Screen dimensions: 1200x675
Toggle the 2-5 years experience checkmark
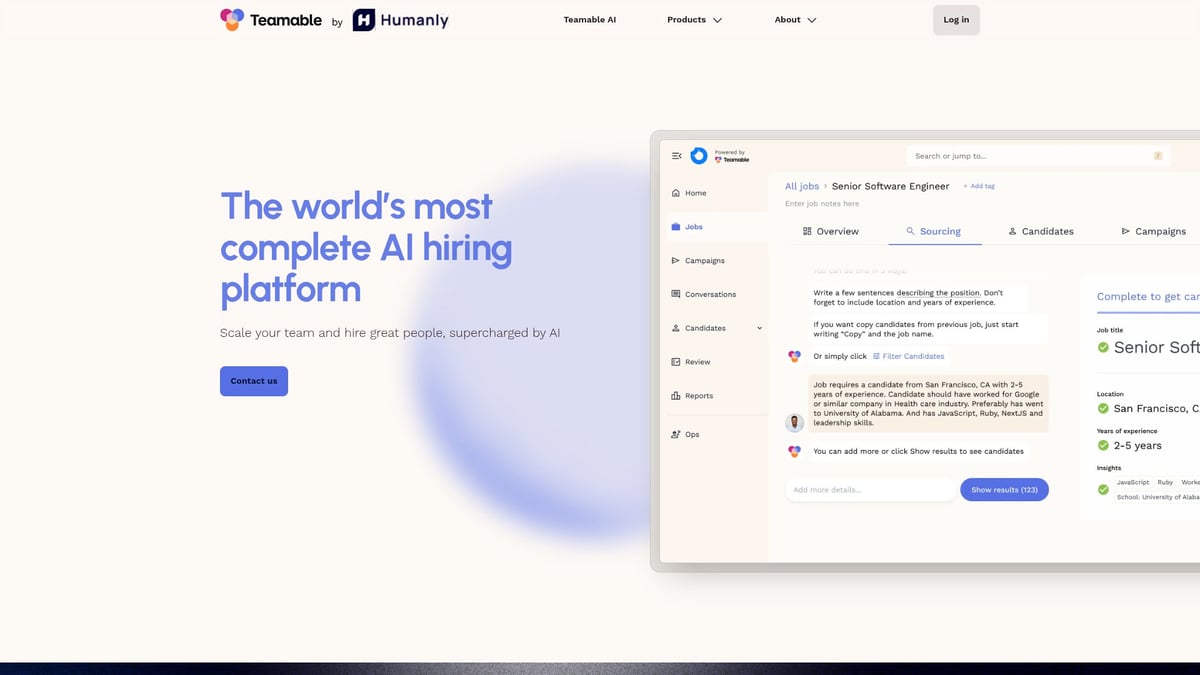pos(1101,445)
